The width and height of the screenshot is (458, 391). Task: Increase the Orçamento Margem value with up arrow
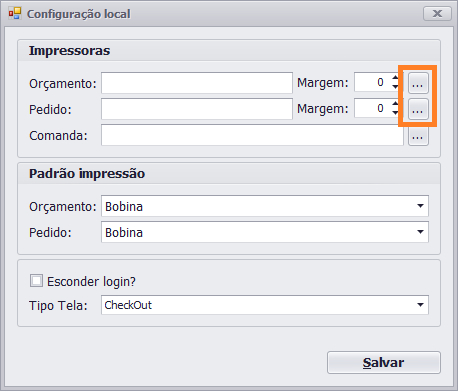395,78
